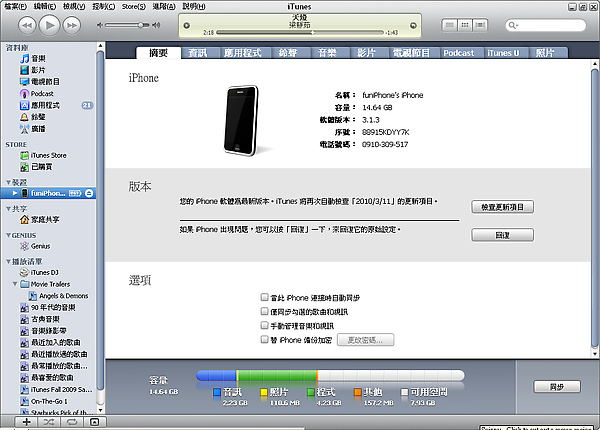Open the Store(S) menu

134,7
